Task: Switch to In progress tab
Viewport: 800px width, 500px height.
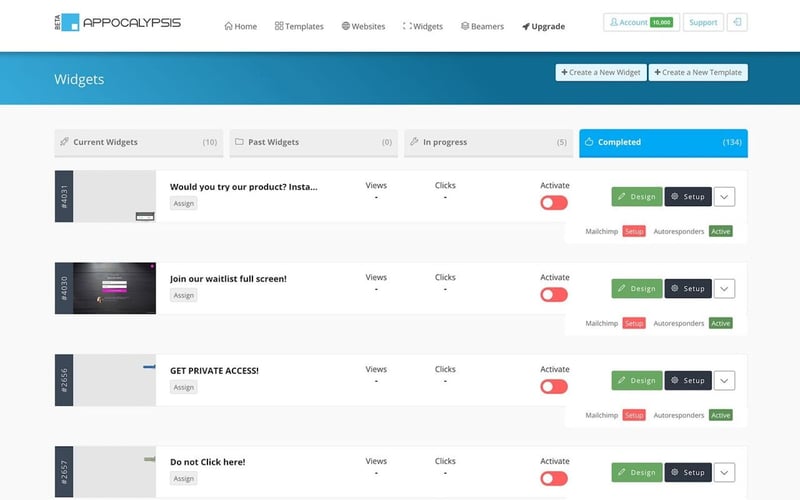Action: 488,142
